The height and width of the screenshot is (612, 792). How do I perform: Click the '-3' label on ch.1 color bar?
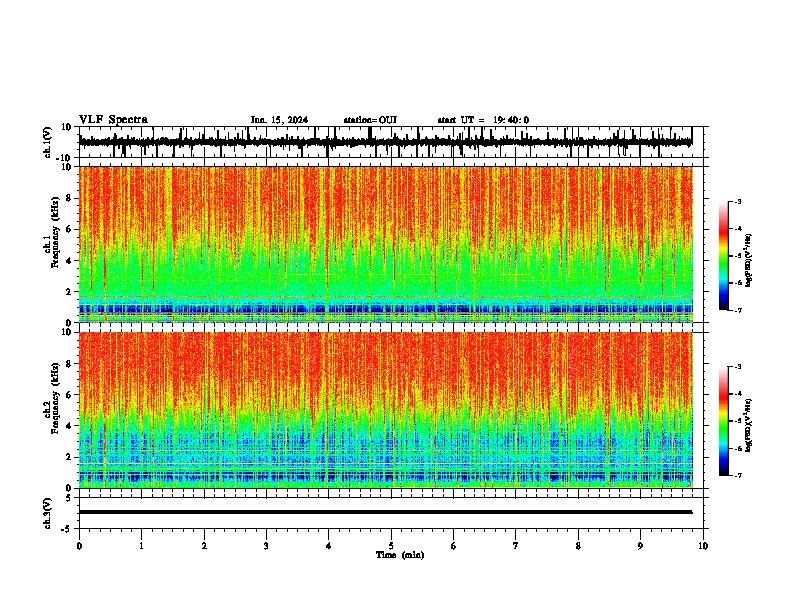pos(737,201)
